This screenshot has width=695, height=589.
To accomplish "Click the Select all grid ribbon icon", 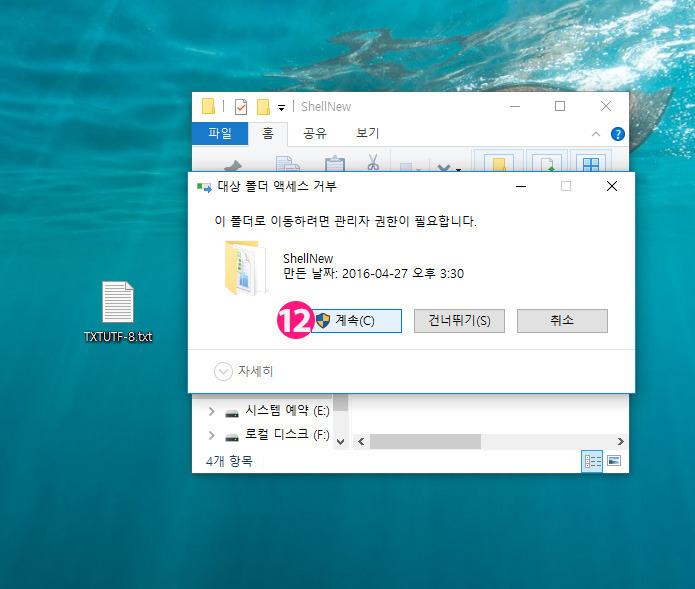I will click(591, 161).
